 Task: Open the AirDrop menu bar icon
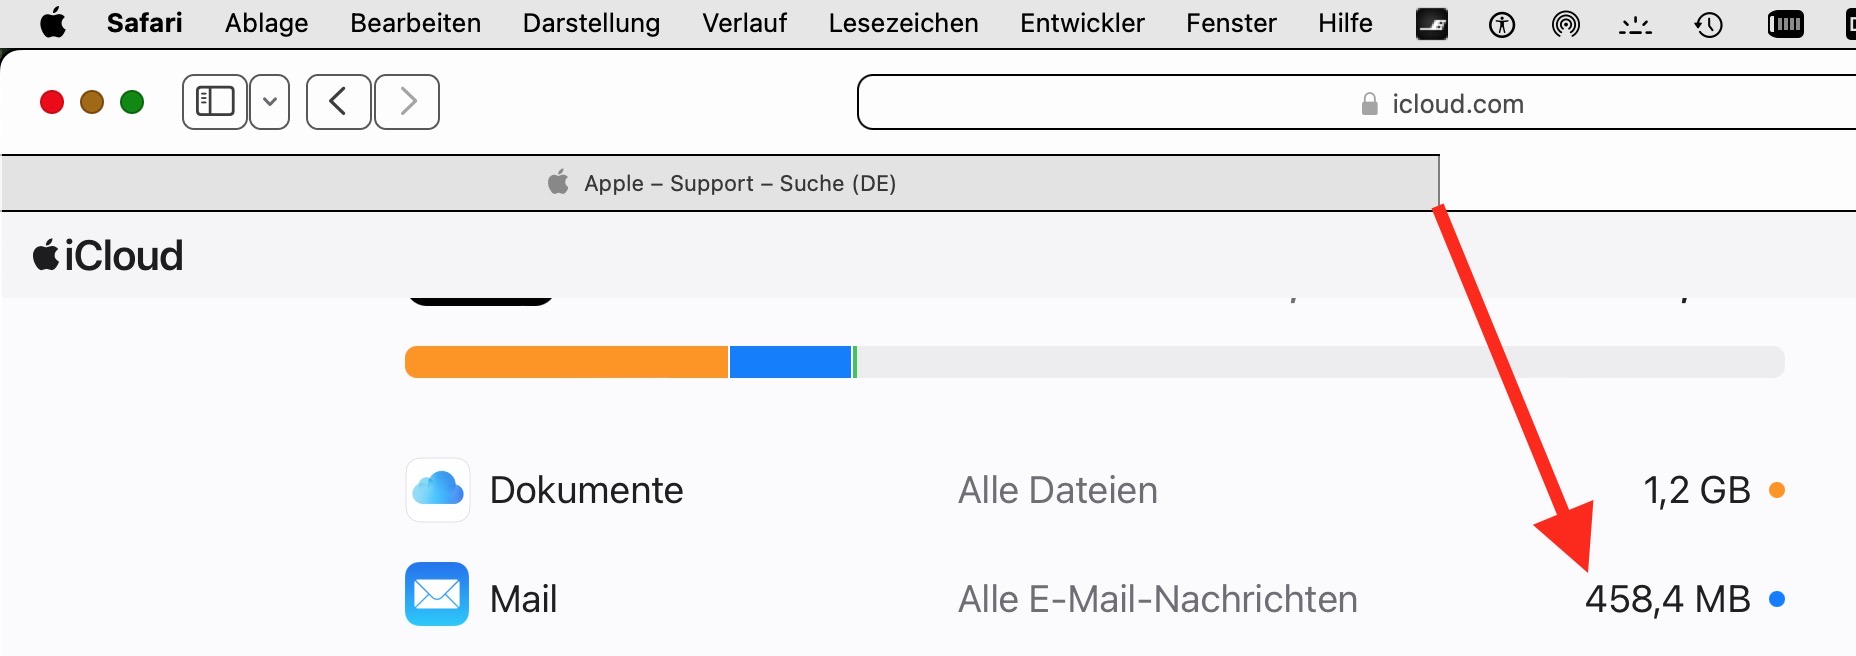tap(1565, 24)
